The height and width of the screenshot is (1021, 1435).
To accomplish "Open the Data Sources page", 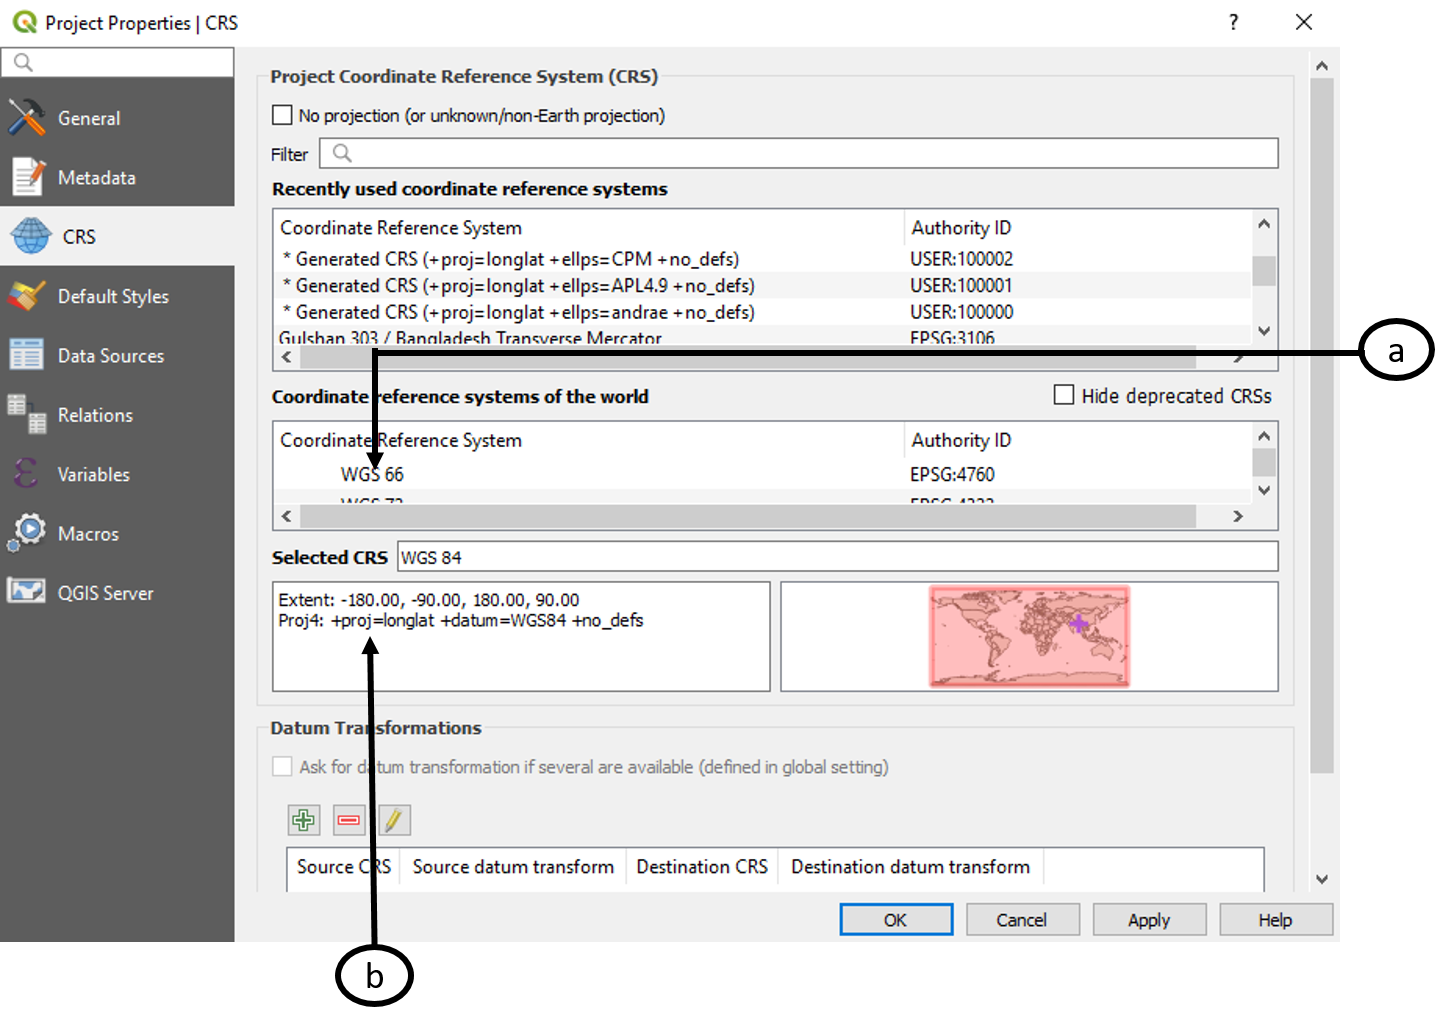I will point(117,355).
